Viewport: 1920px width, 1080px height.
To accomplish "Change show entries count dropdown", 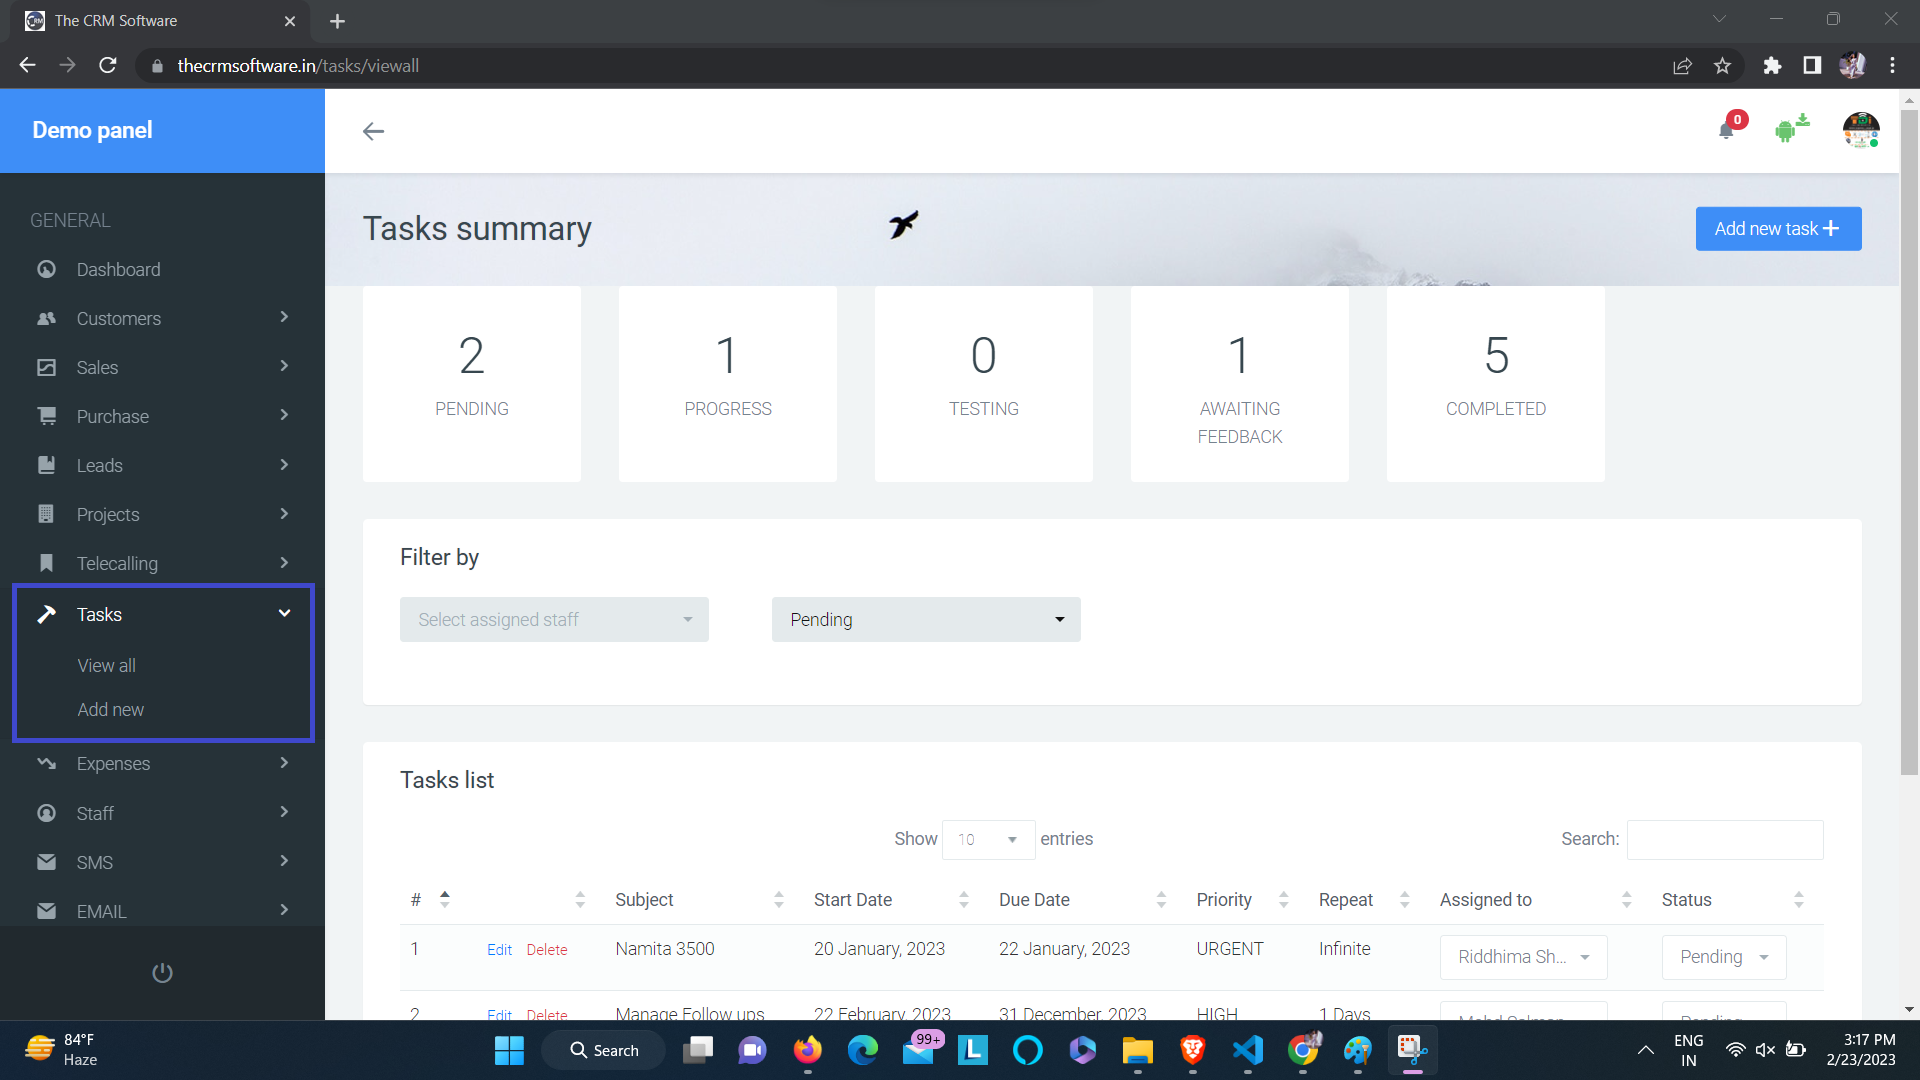I will 987,840.
